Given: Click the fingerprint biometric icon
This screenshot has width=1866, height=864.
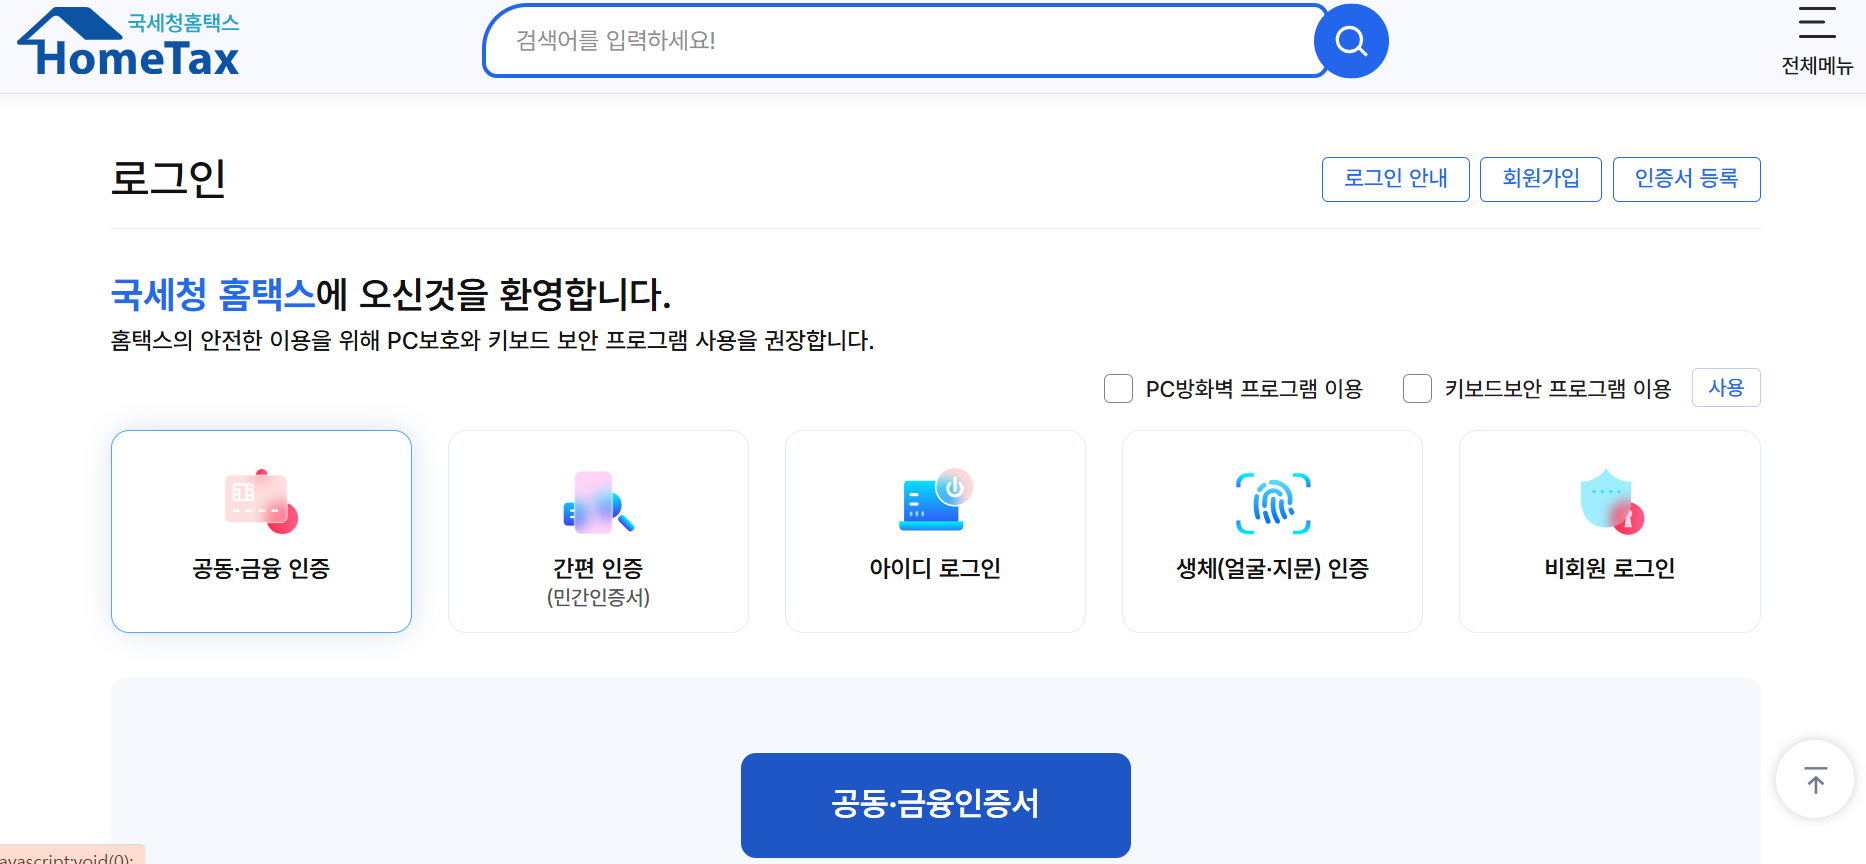Looking at the screenshot, I should (1273, 503).
